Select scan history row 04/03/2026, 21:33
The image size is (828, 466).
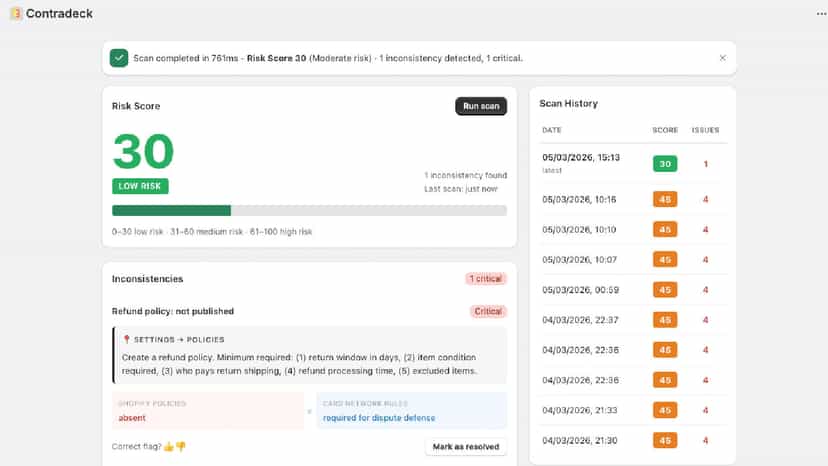point(633,410)
